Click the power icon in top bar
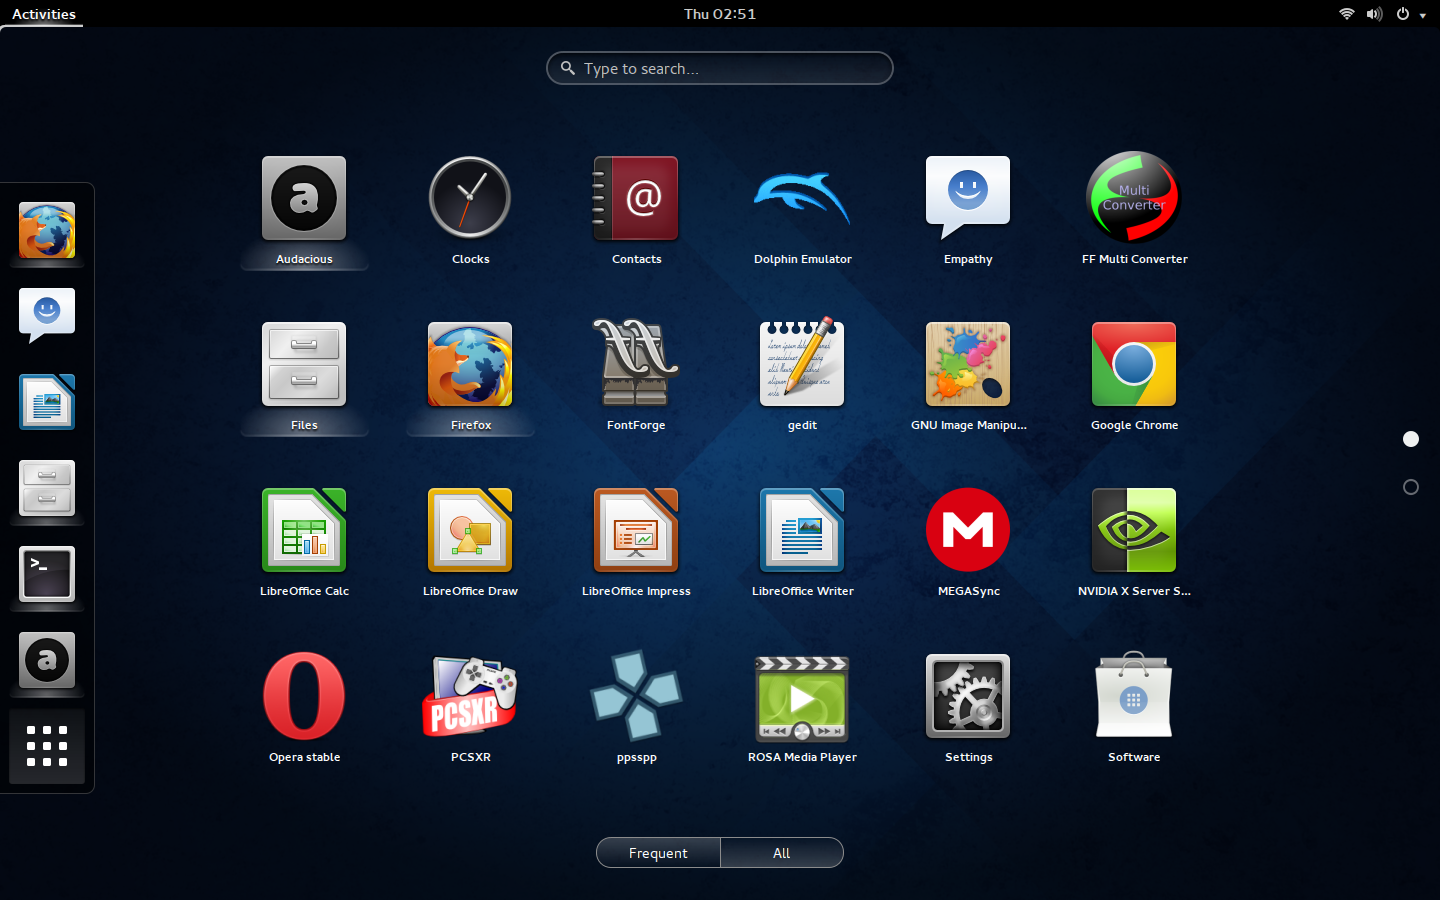1440x900 pixels. pos(1403,14)
